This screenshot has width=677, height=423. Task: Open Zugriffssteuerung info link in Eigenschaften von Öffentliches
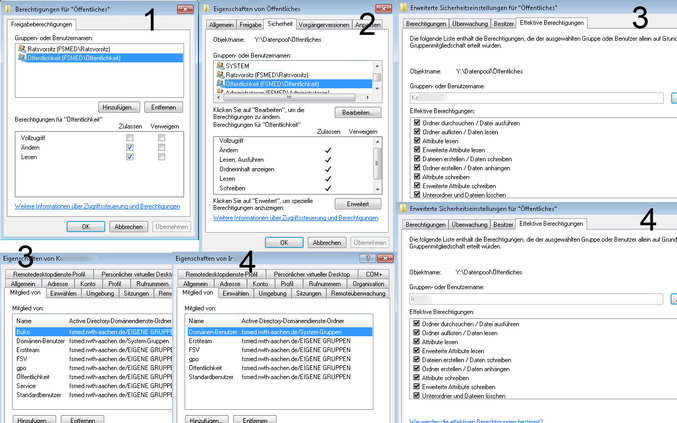pos(296,218)
